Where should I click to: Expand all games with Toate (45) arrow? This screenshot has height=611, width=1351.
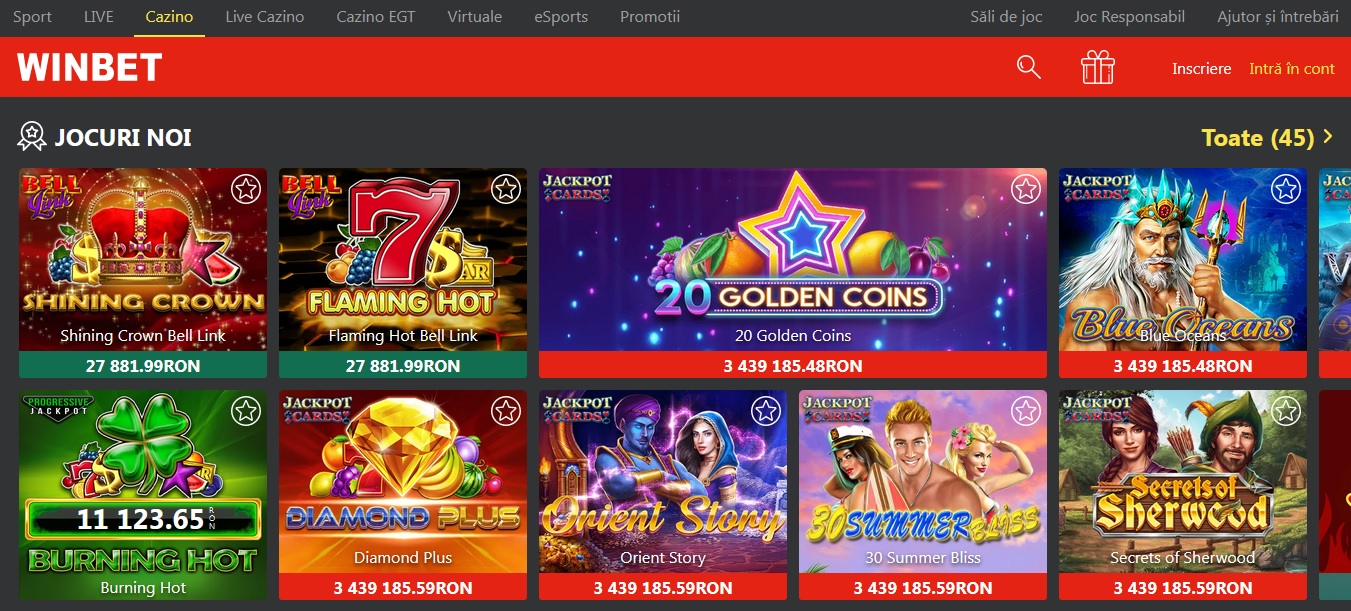coord(1268,137)
